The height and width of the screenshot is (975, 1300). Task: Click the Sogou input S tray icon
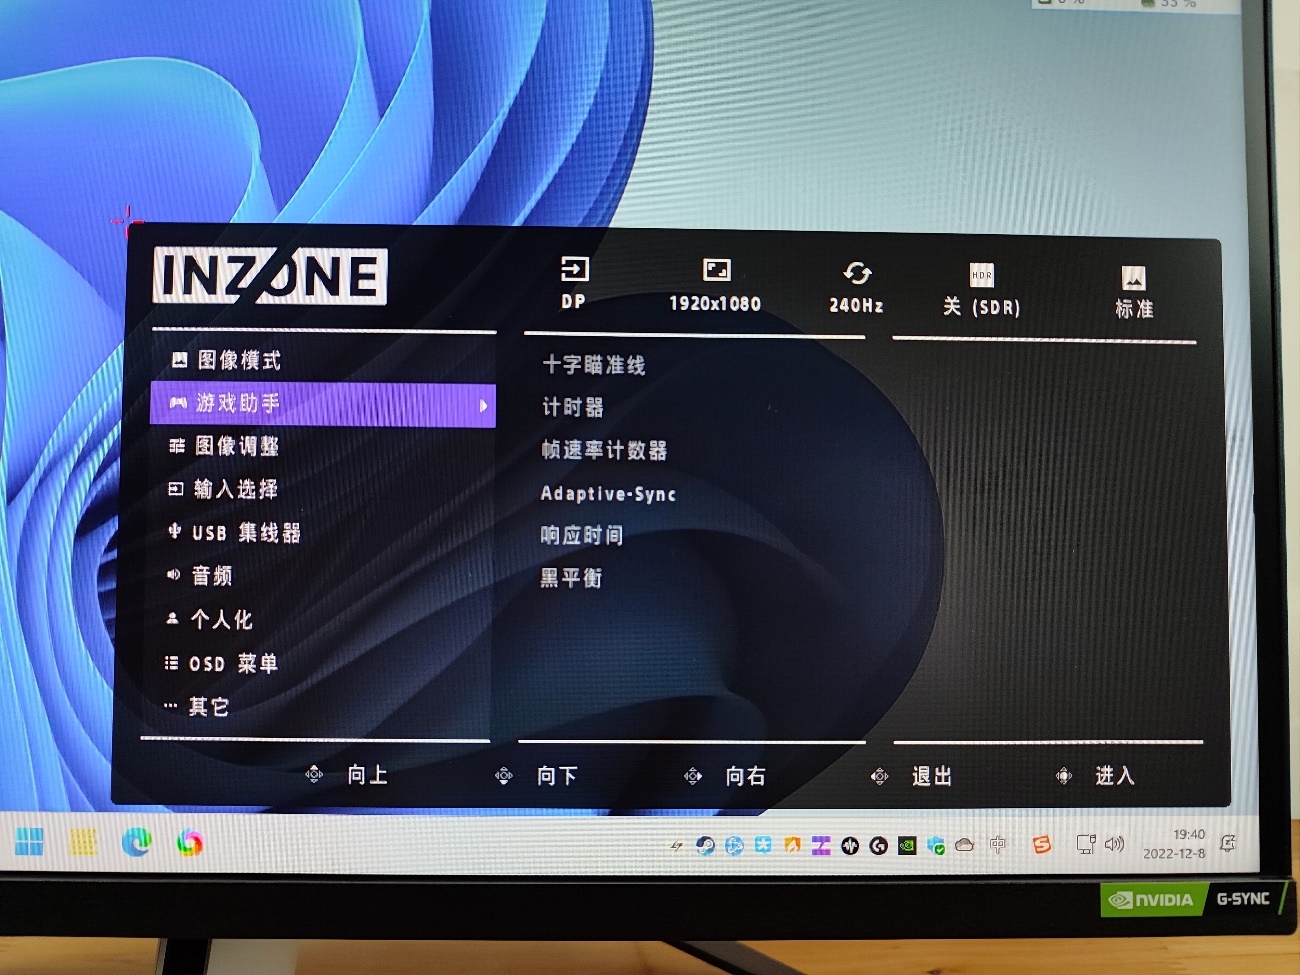coord(1042,845)
